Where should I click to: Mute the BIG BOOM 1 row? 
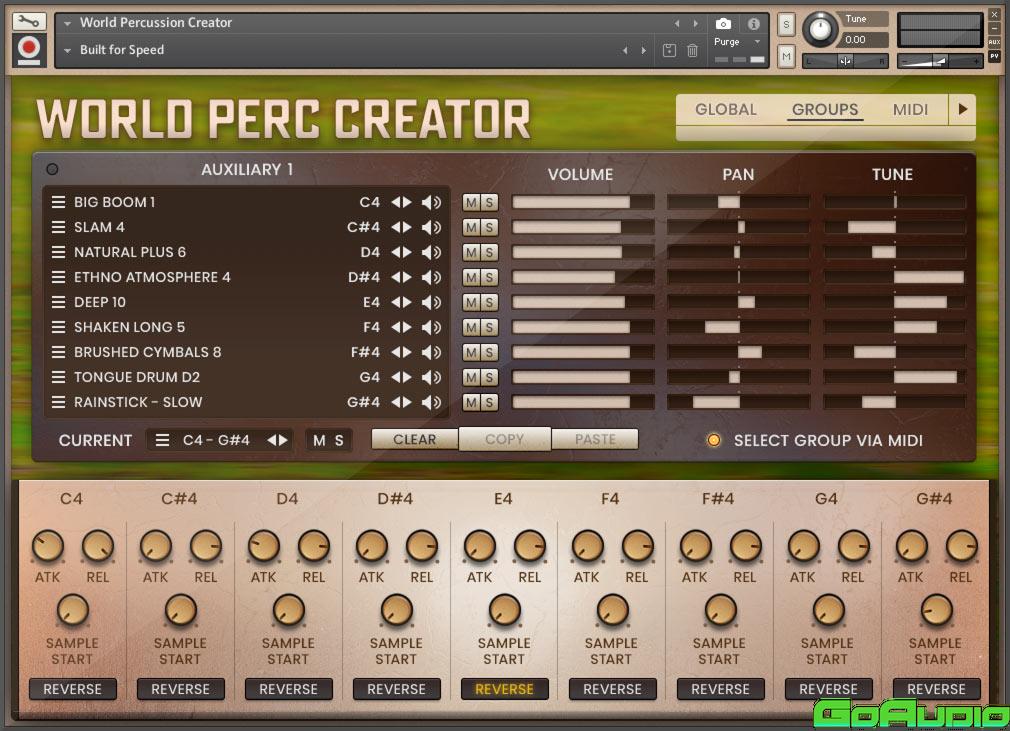coord(472,202)
